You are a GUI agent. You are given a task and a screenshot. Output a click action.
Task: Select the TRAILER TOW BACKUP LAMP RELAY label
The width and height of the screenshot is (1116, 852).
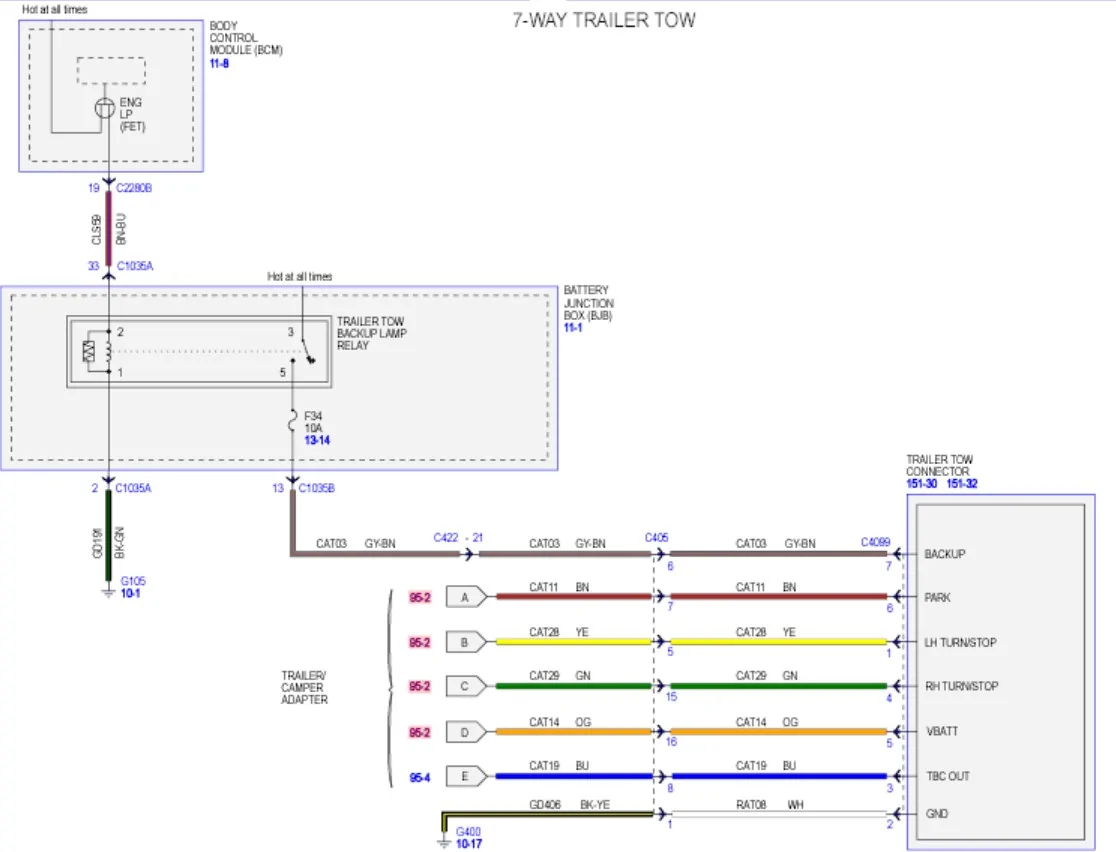(x=372, y=333)
